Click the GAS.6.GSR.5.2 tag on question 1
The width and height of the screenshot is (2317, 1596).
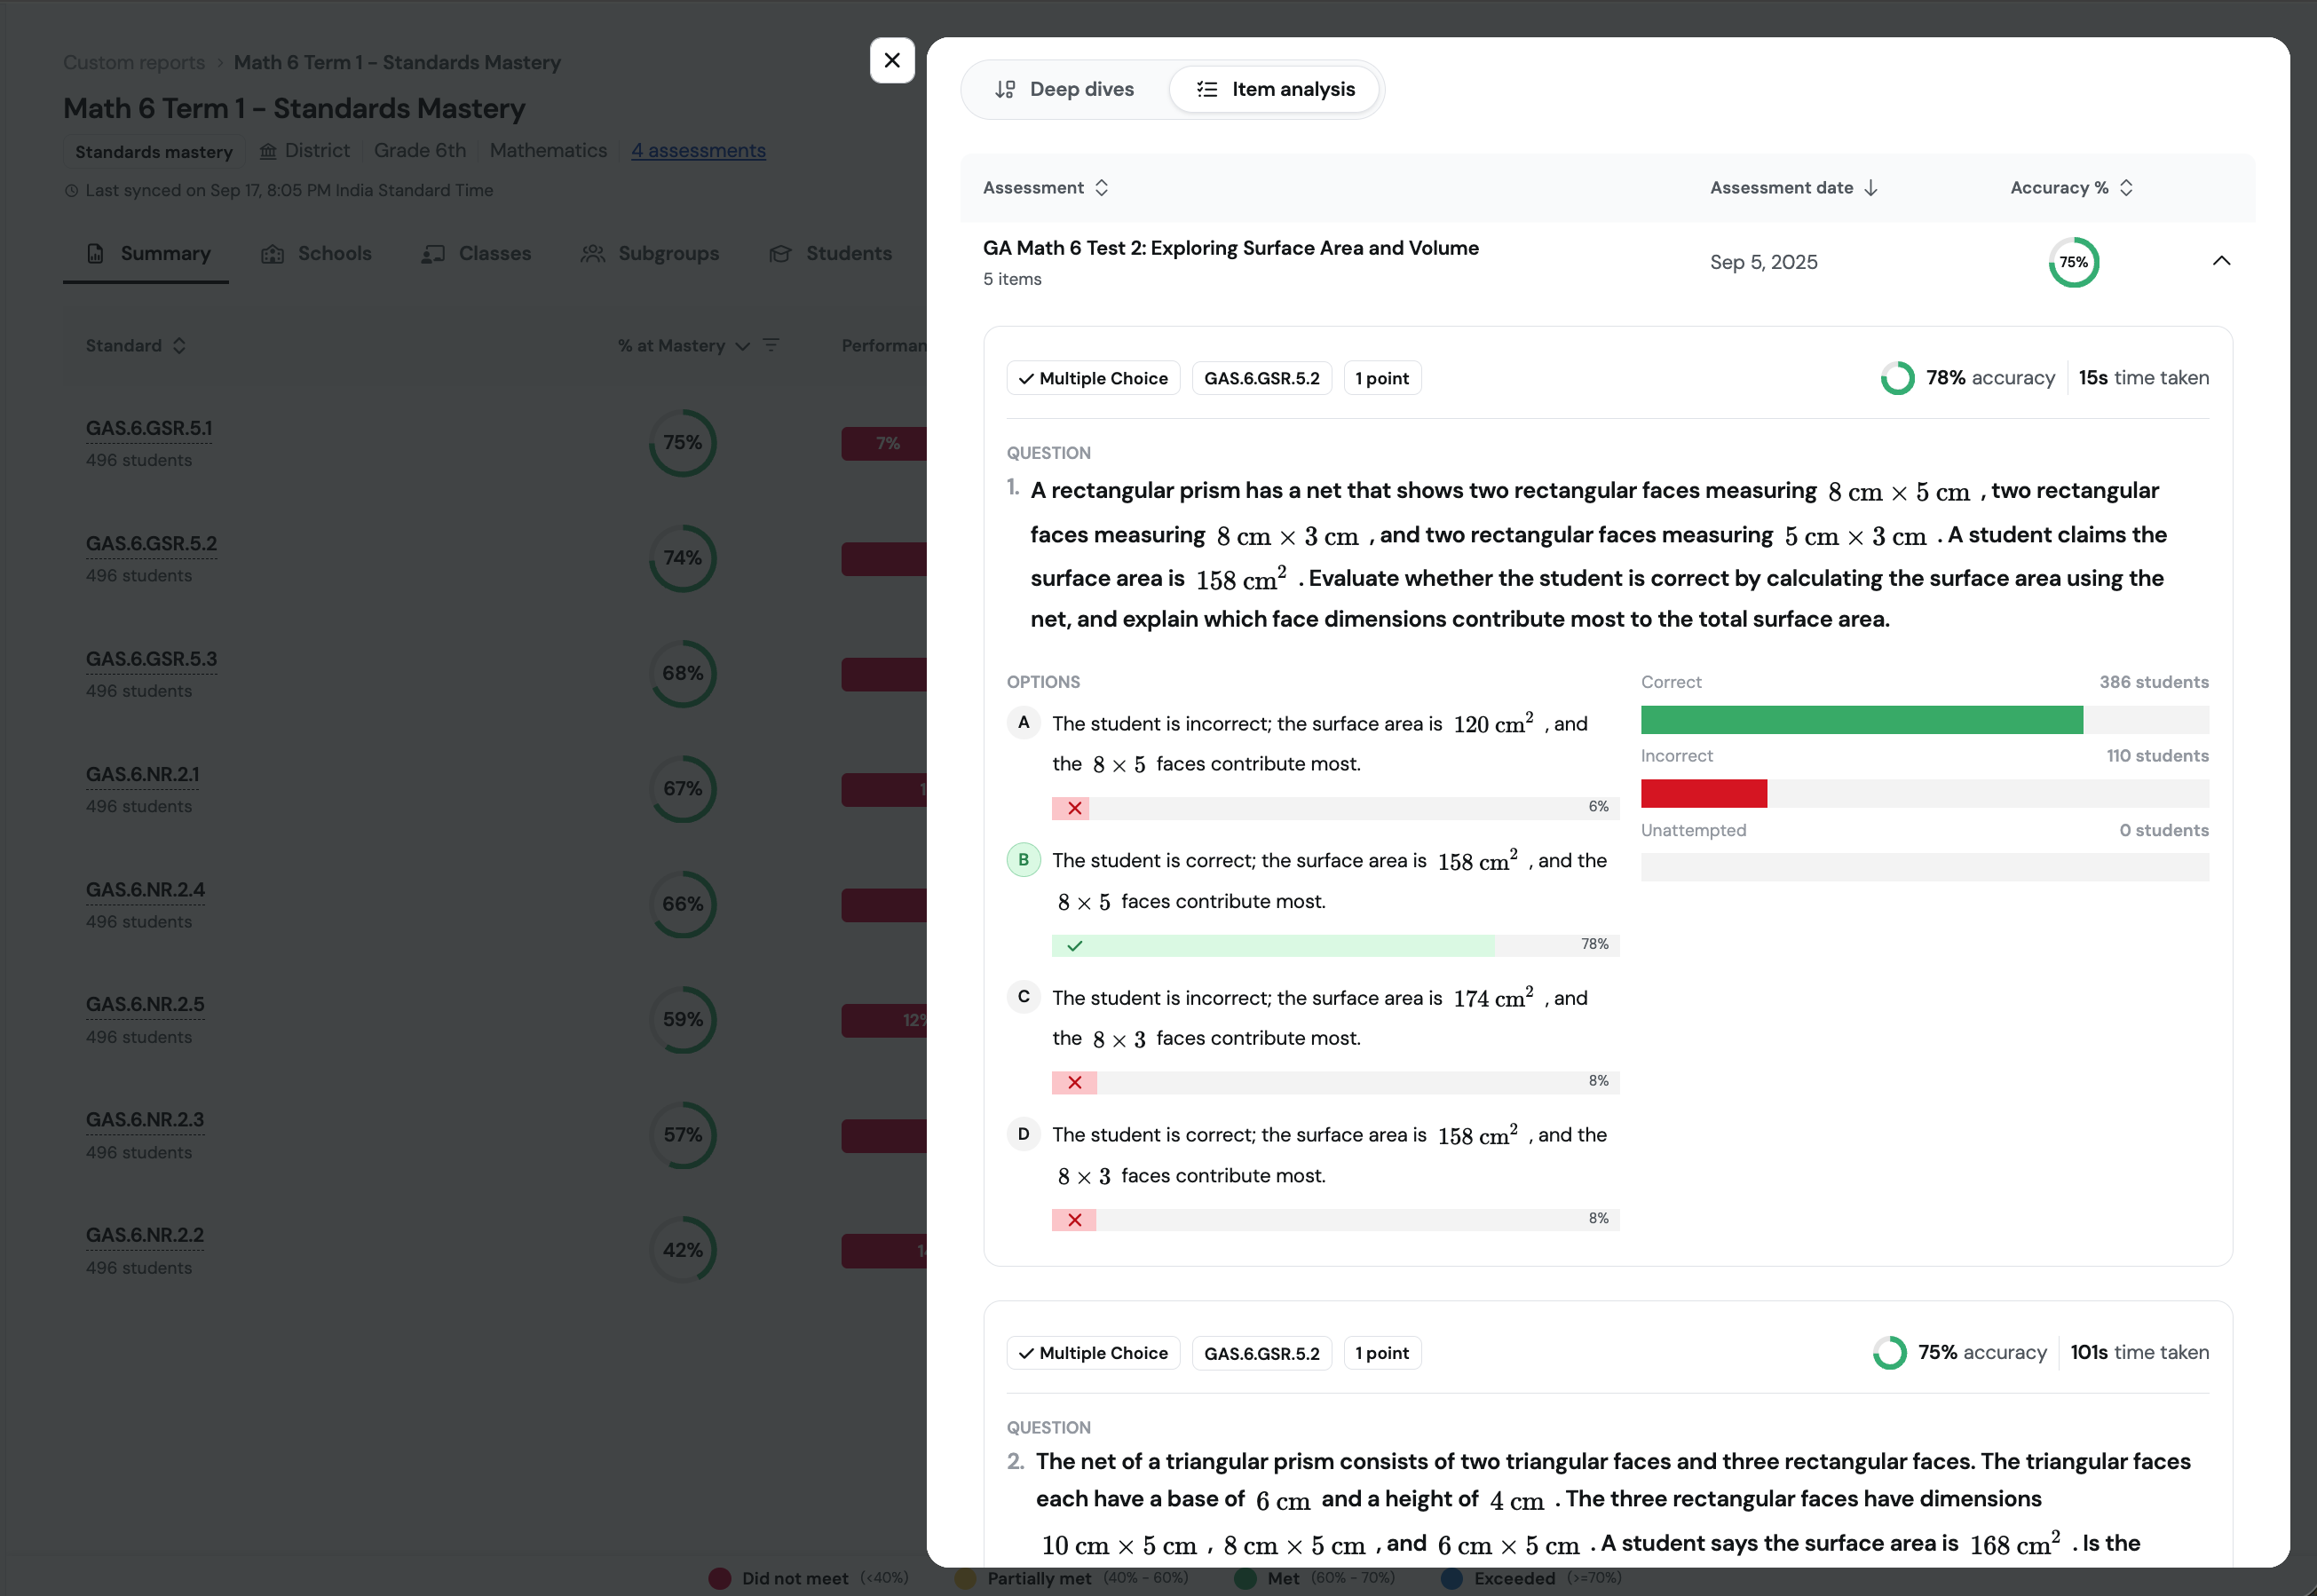tap(1261, 378)
